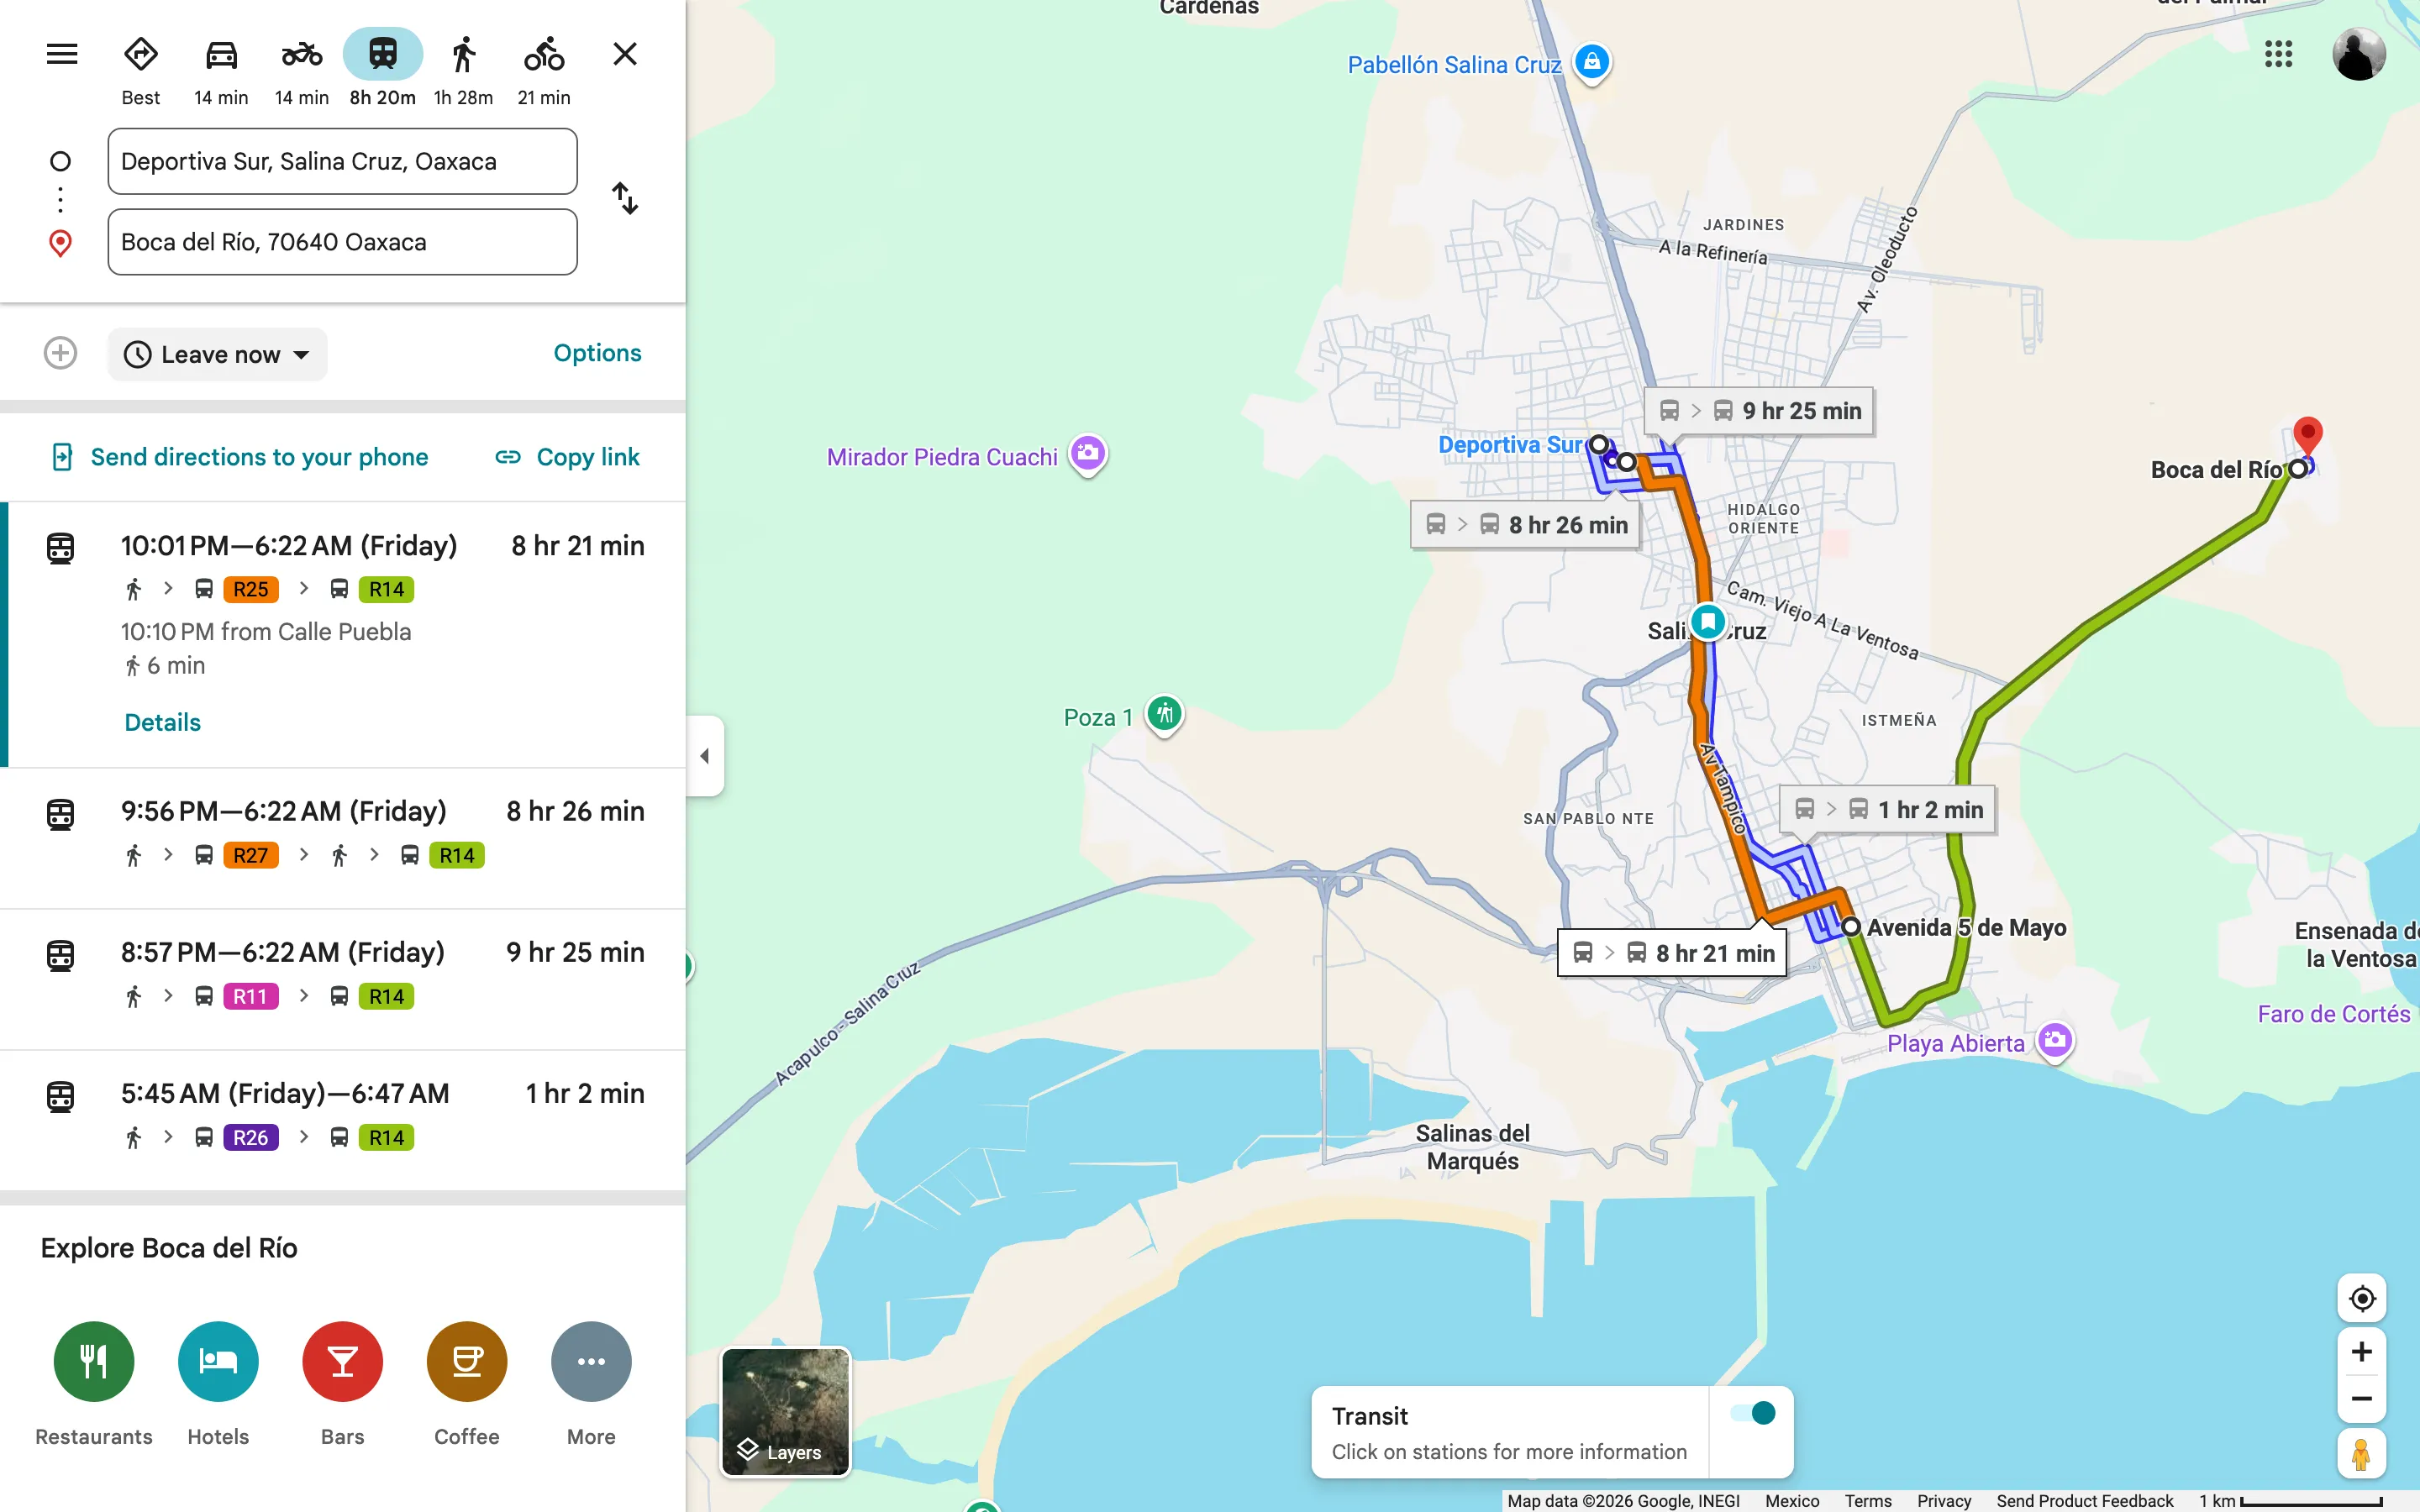Explore Restaurants near Boca del Río
2420x1512 pixels.
94,1383
